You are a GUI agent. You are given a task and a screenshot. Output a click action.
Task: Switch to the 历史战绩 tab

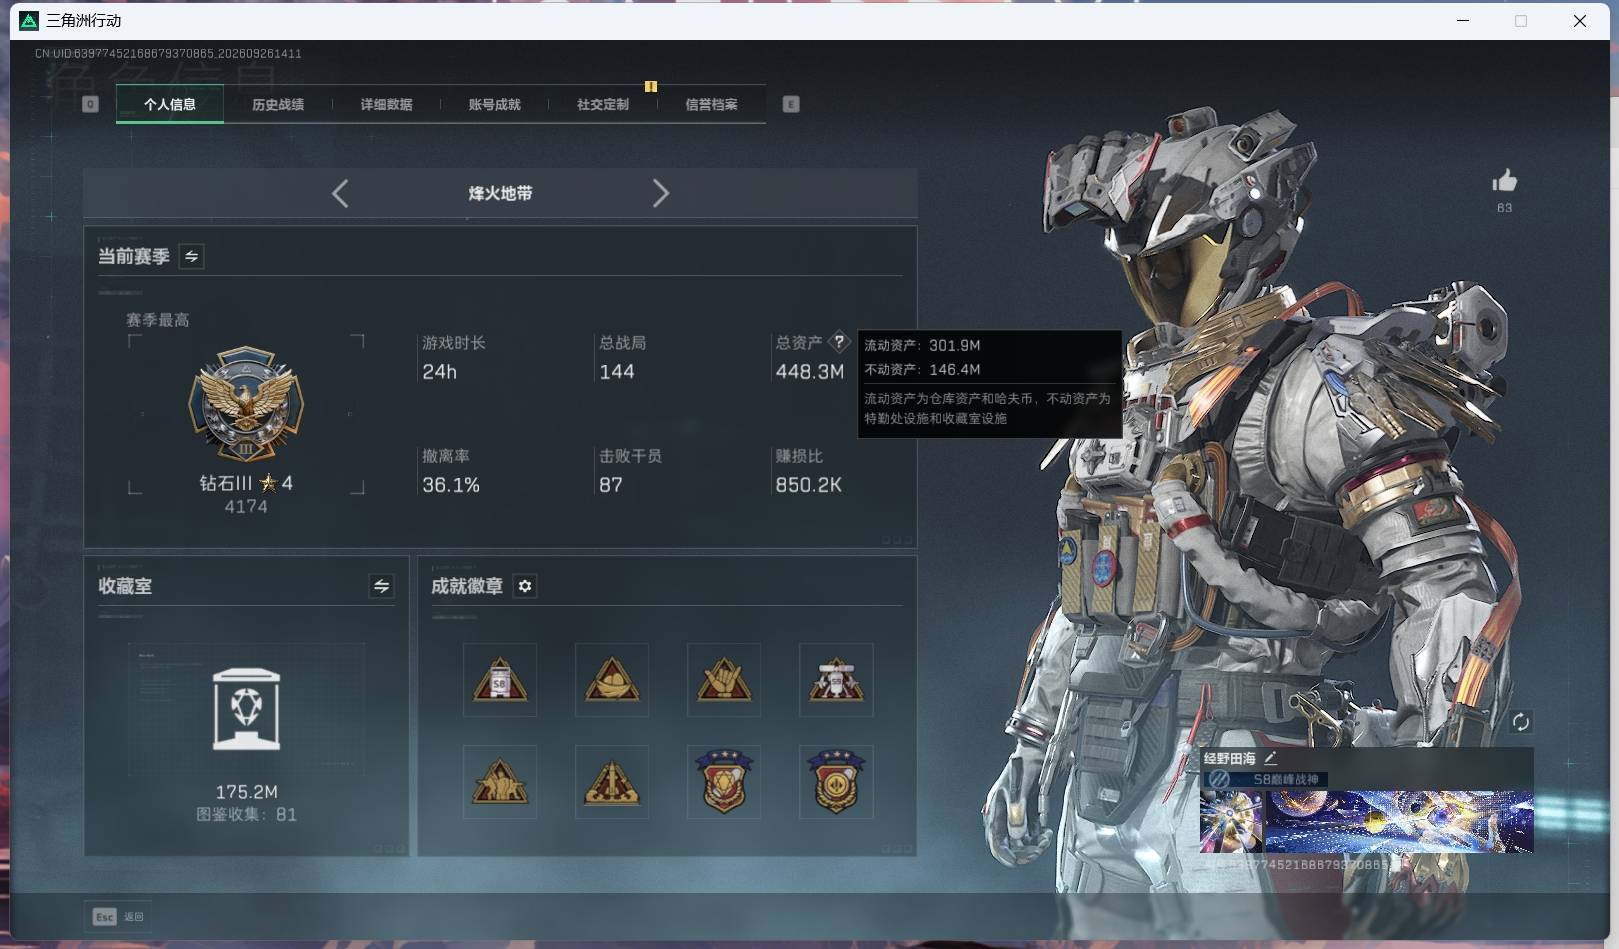pyautogui.click(x=278, y=104)
